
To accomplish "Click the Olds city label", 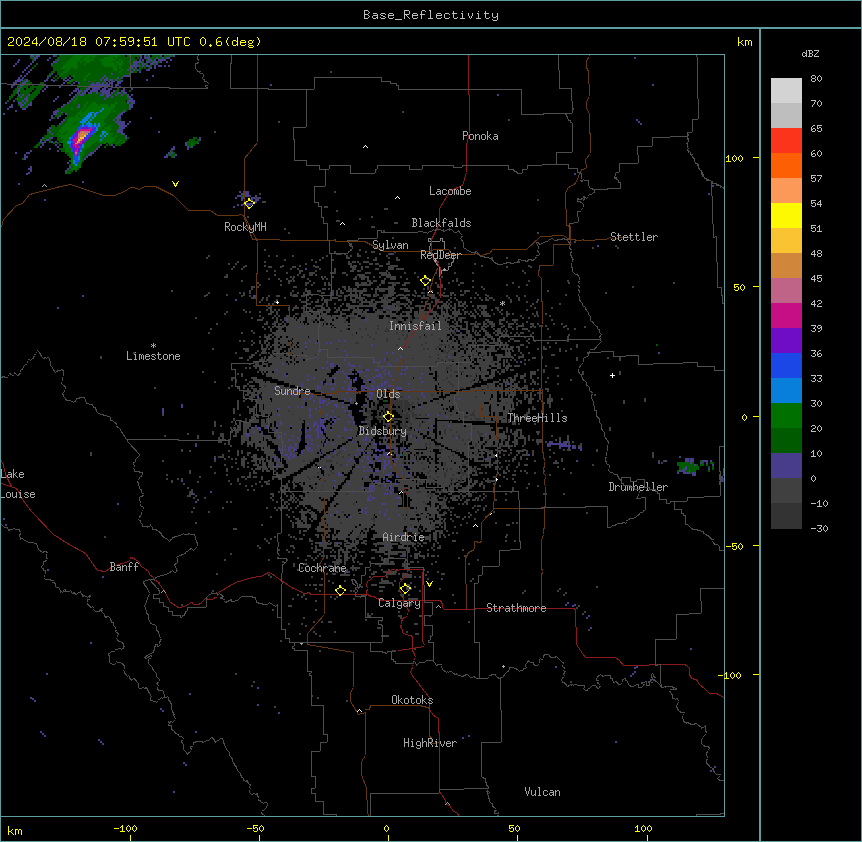I will [388, 394].
